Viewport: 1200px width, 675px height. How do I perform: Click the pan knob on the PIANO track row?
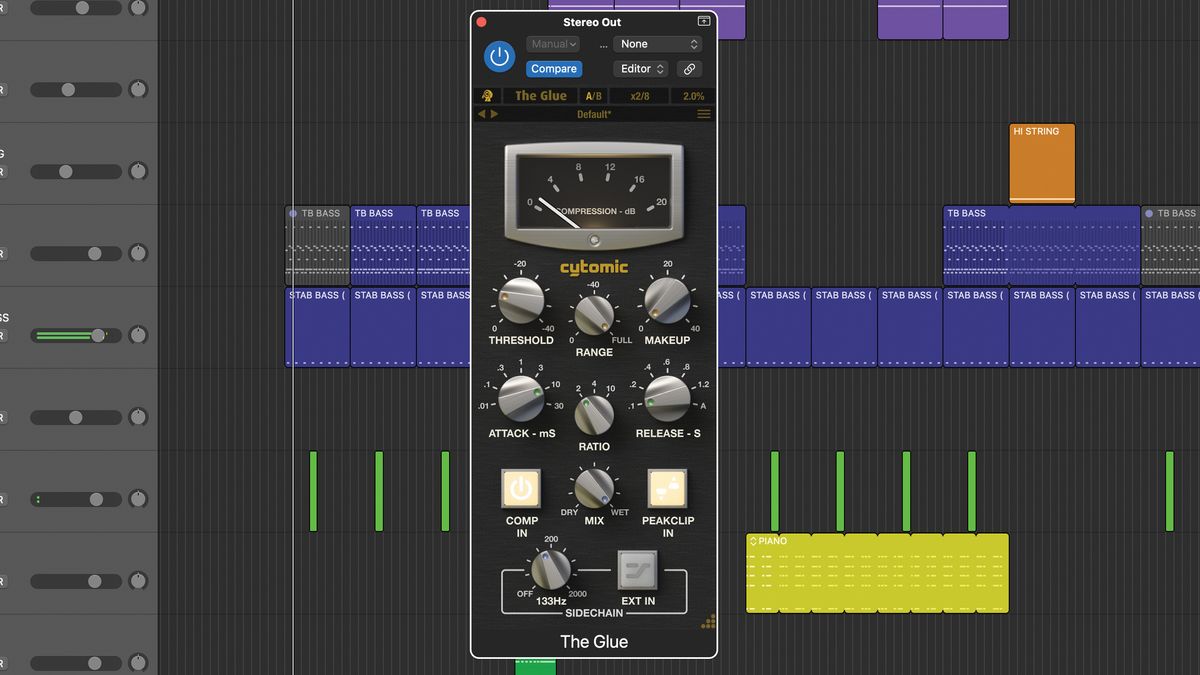(138, 581)
